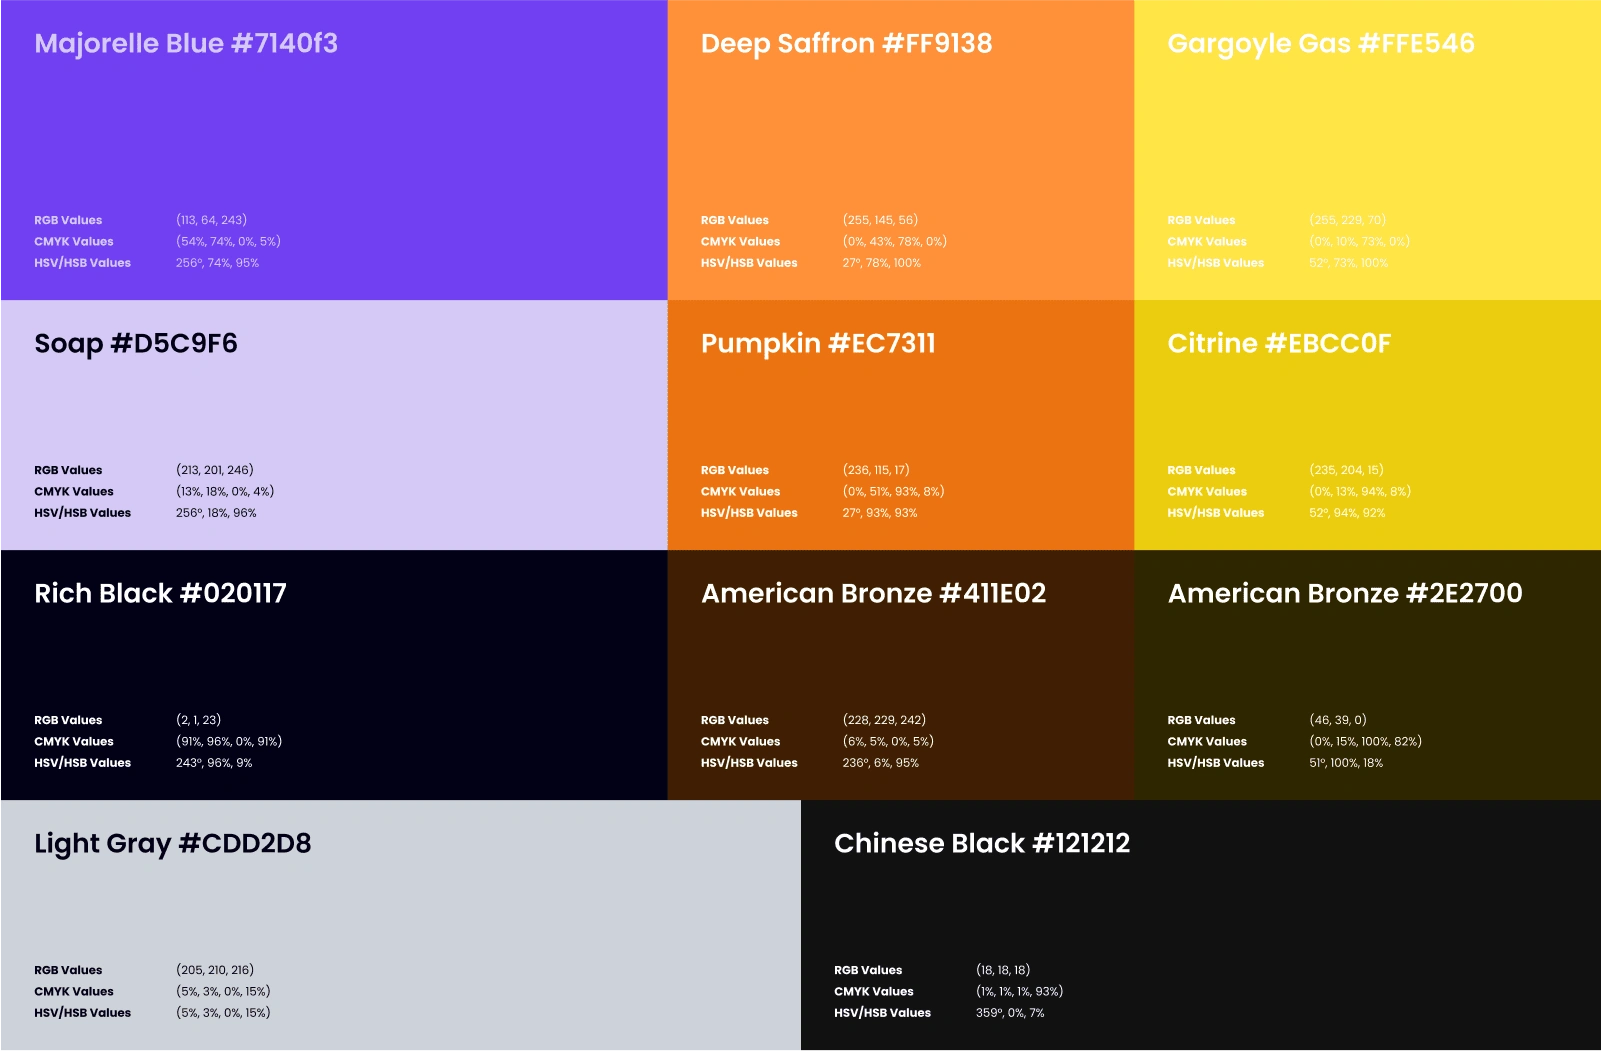Click the title 'Majorelle Blue #7140f3'
1601x1051 pixels.
(x=186, y=43)
